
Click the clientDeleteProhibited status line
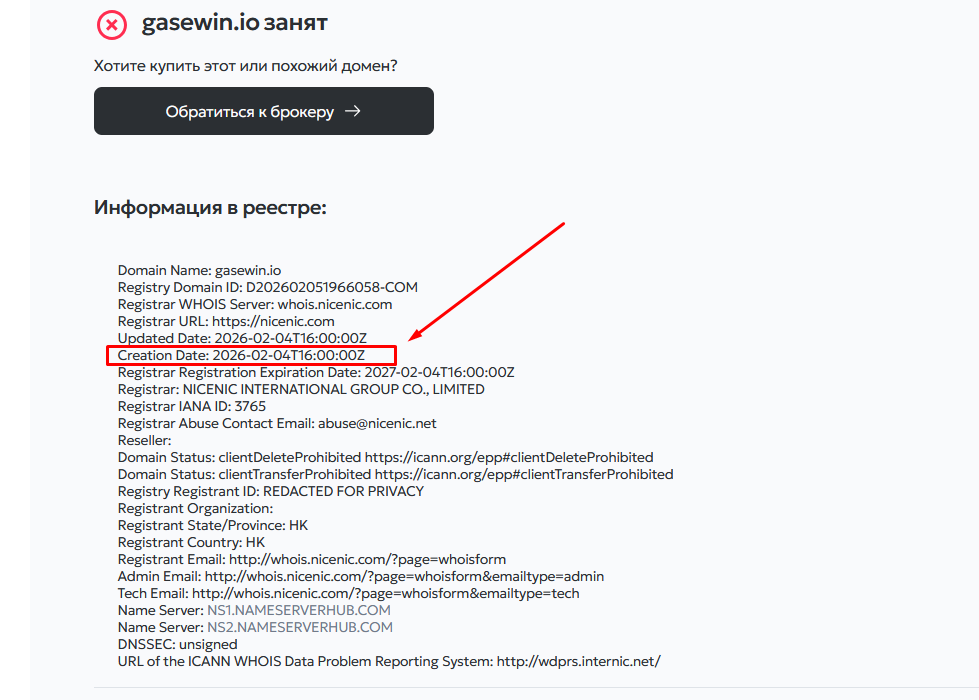point(385,457)
